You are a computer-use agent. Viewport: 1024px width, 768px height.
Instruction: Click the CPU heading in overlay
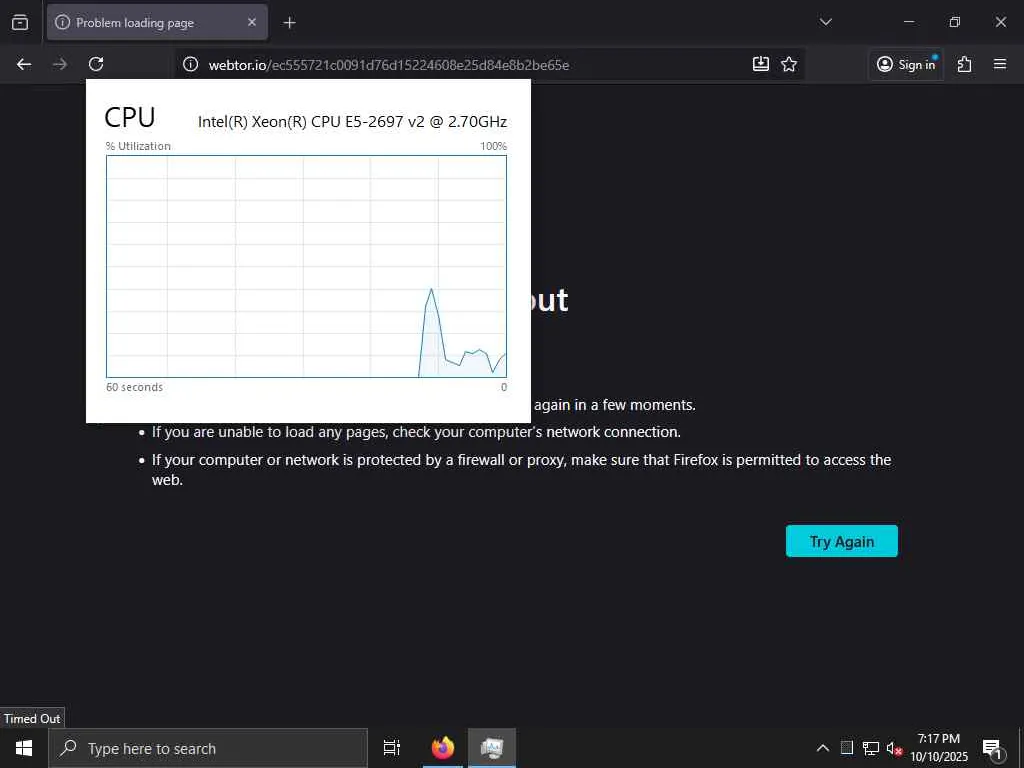pos(130,118)
